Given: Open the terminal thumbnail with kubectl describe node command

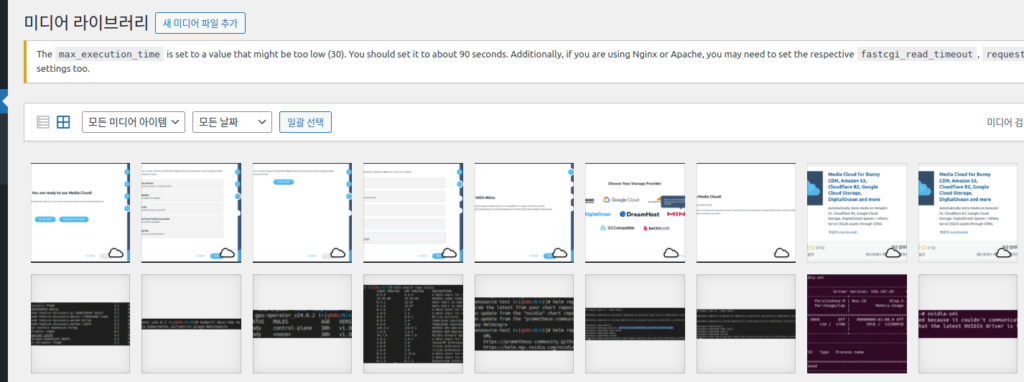Looking at the screenshot, I should pos(191,324).
